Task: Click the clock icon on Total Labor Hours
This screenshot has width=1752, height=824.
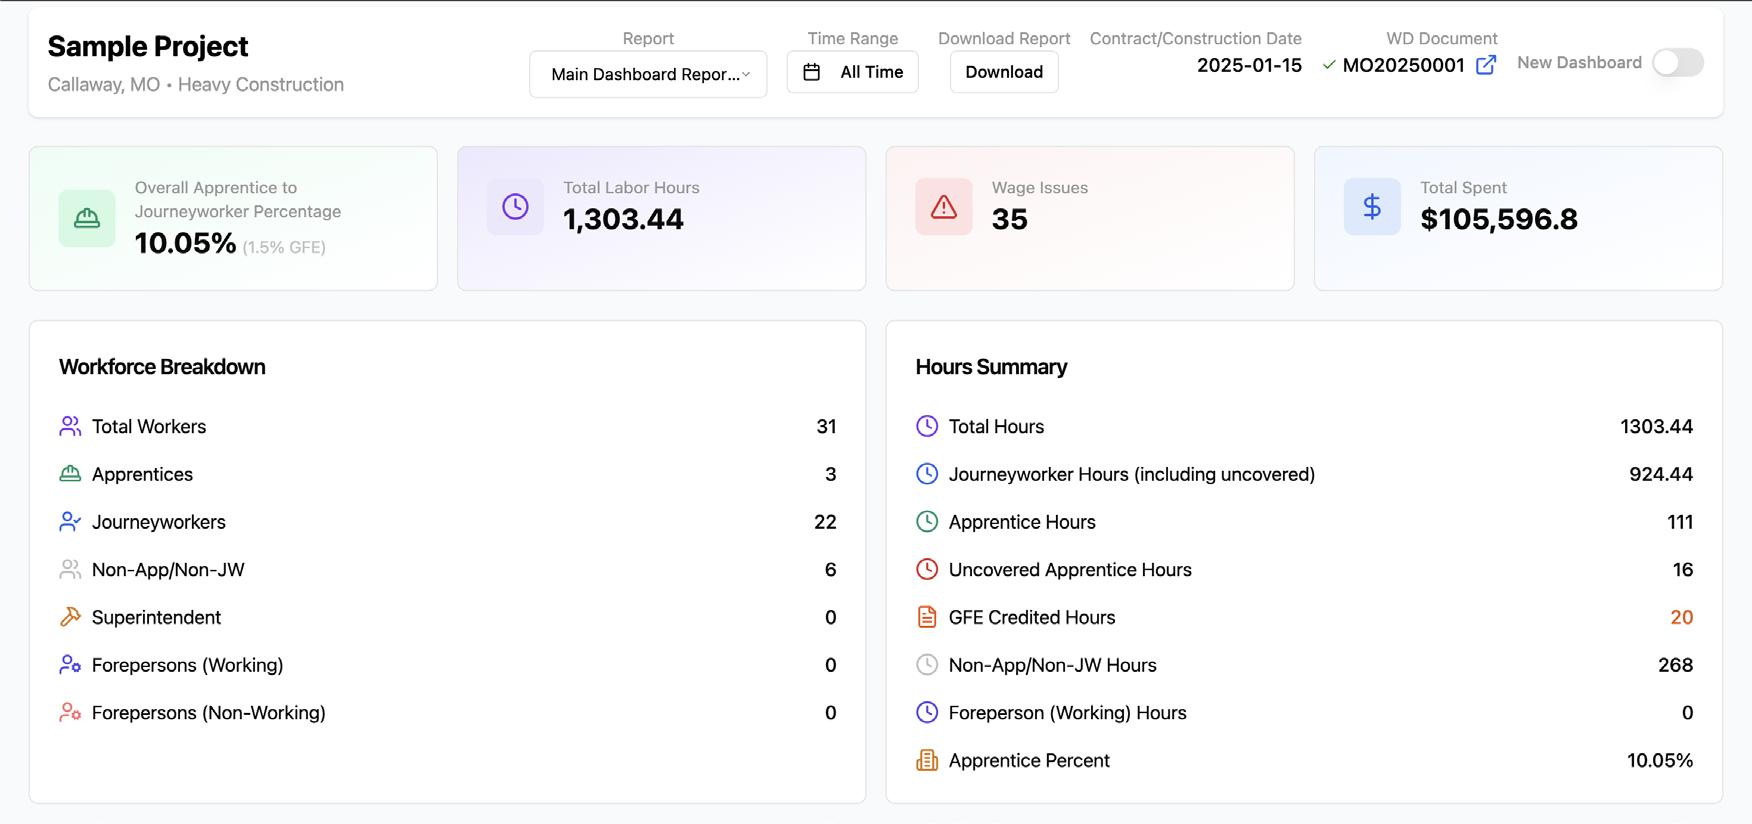Action: [x=515, y=207]
